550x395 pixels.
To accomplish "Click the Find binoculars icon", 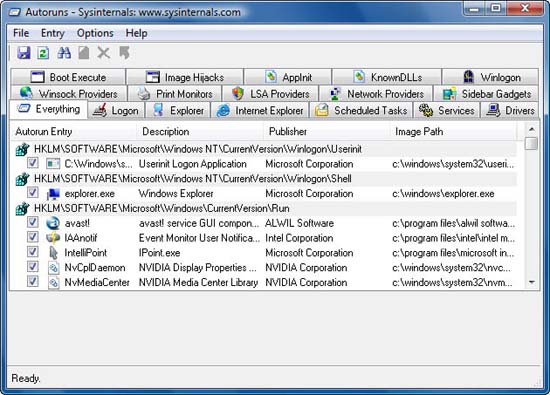I will coord(64,53).
